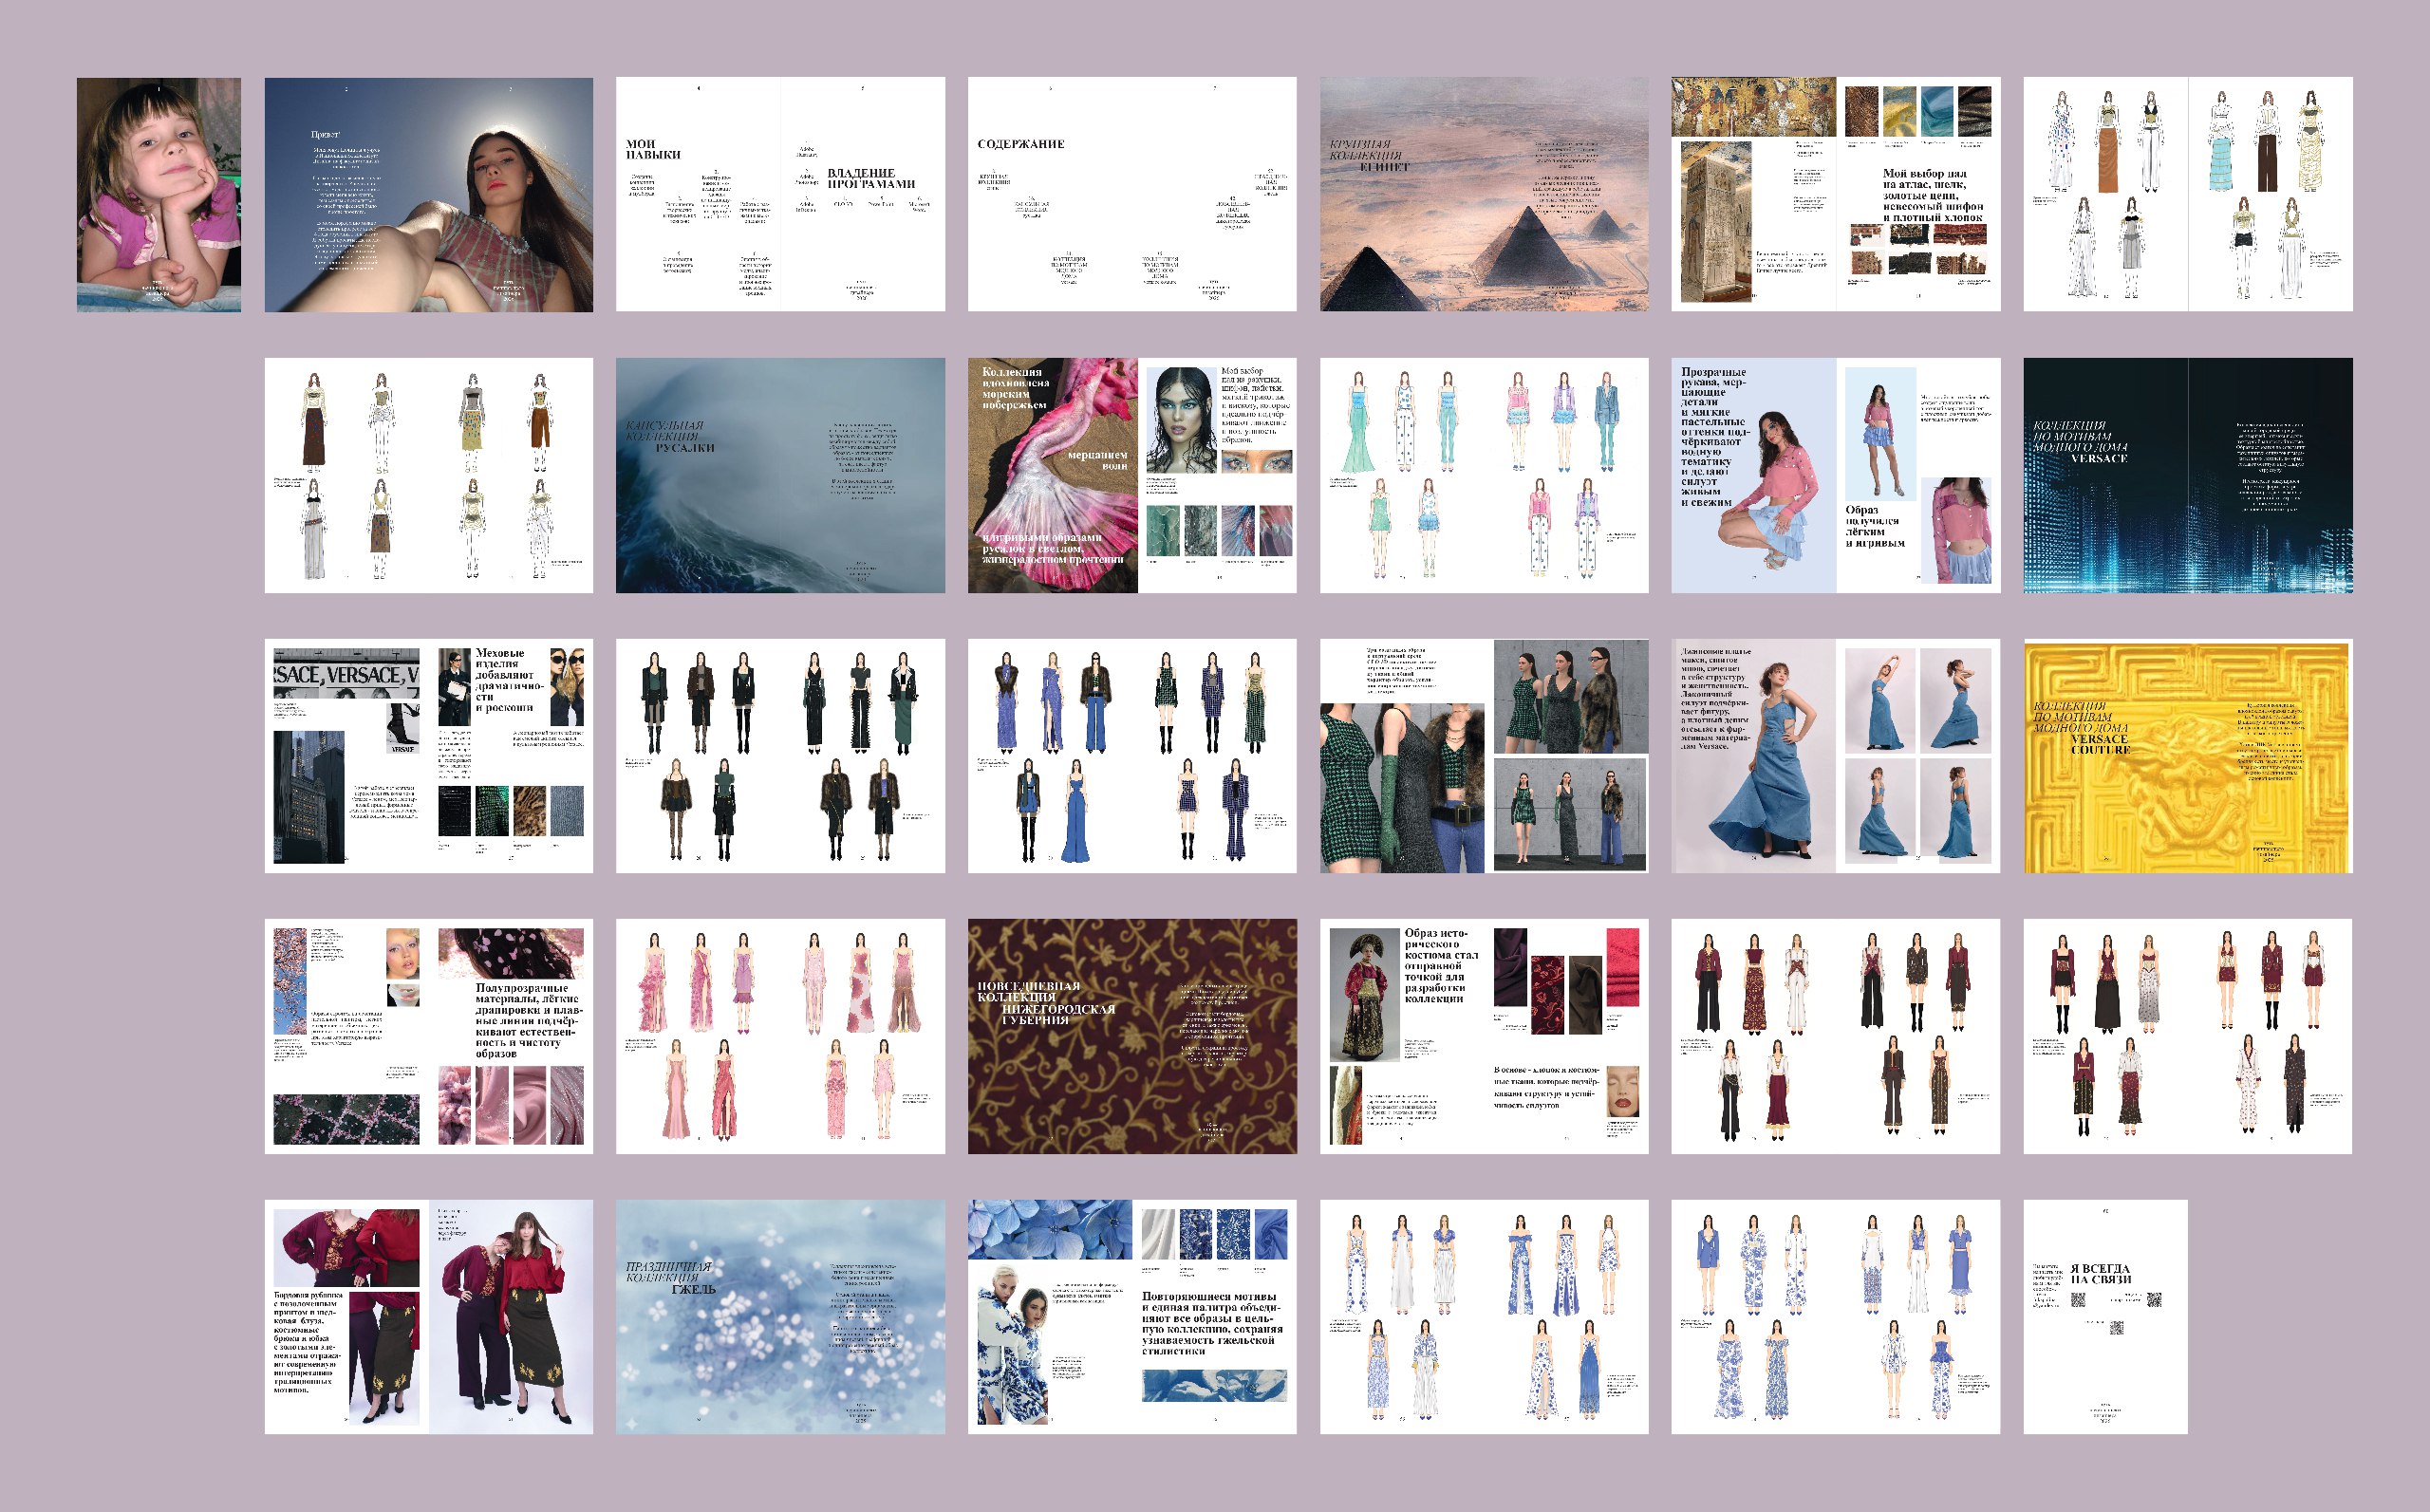
Task: Select the golden Versace Couture Medusa spread
Action: [x=2187, y=756]
